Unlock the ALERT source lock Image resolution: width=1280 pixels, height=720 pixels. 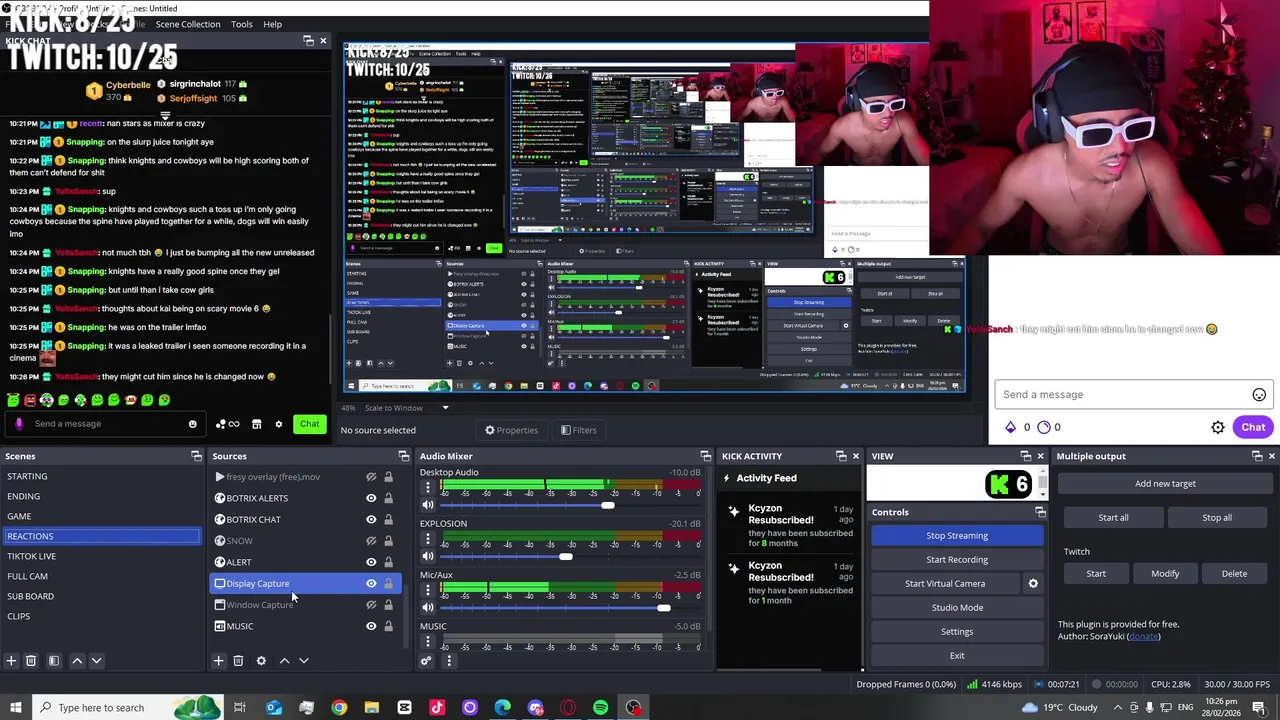tap(388, 562)
